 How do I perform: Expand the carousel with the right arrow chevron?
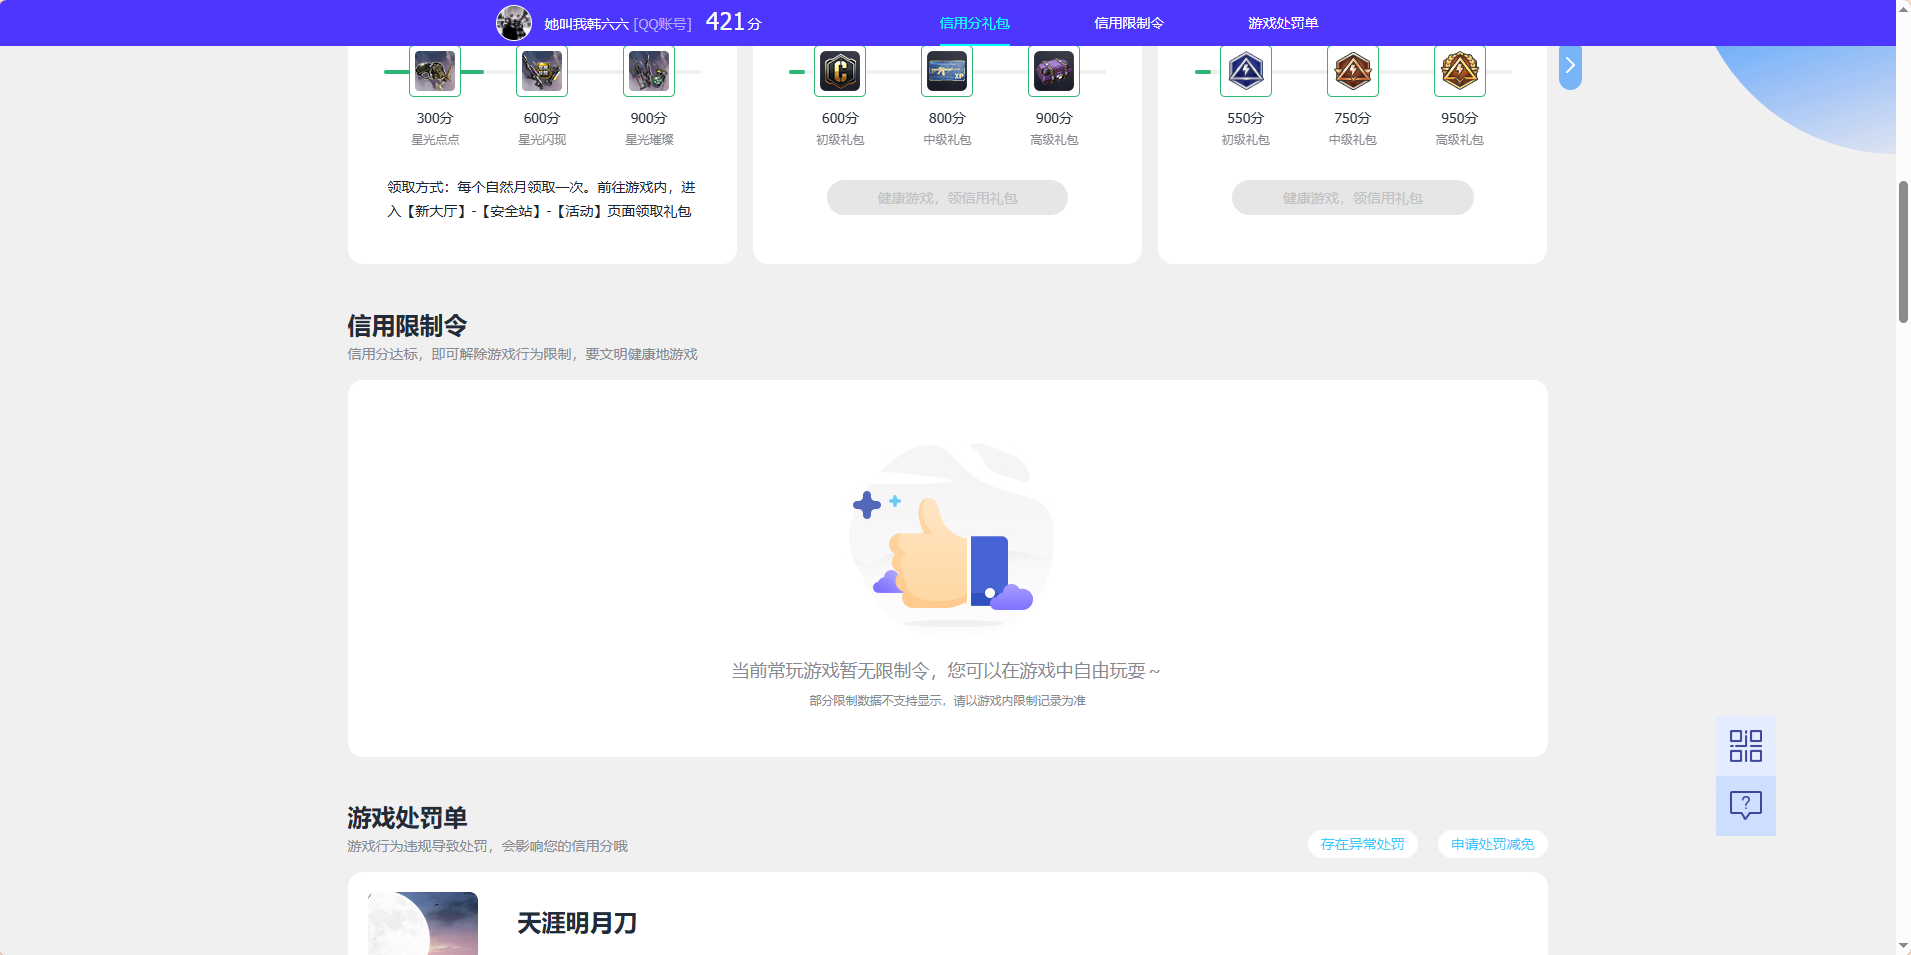1569,65
